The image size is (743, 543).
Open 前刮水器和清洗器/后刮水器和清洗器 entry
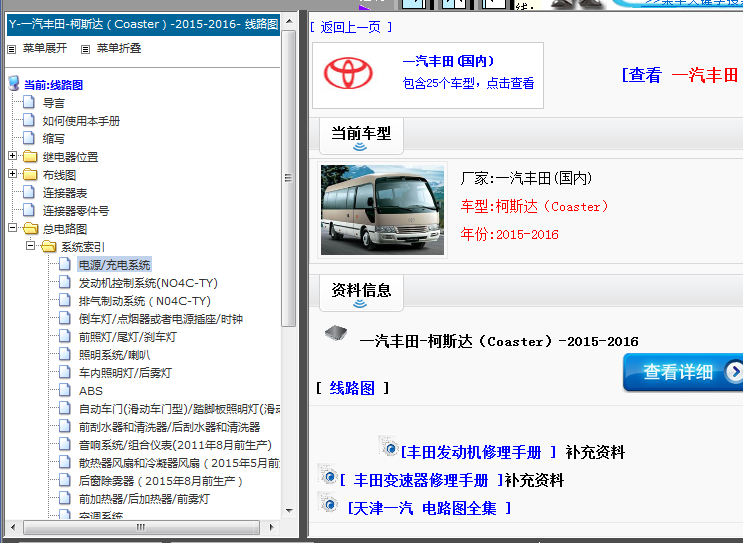coord(169,427)
